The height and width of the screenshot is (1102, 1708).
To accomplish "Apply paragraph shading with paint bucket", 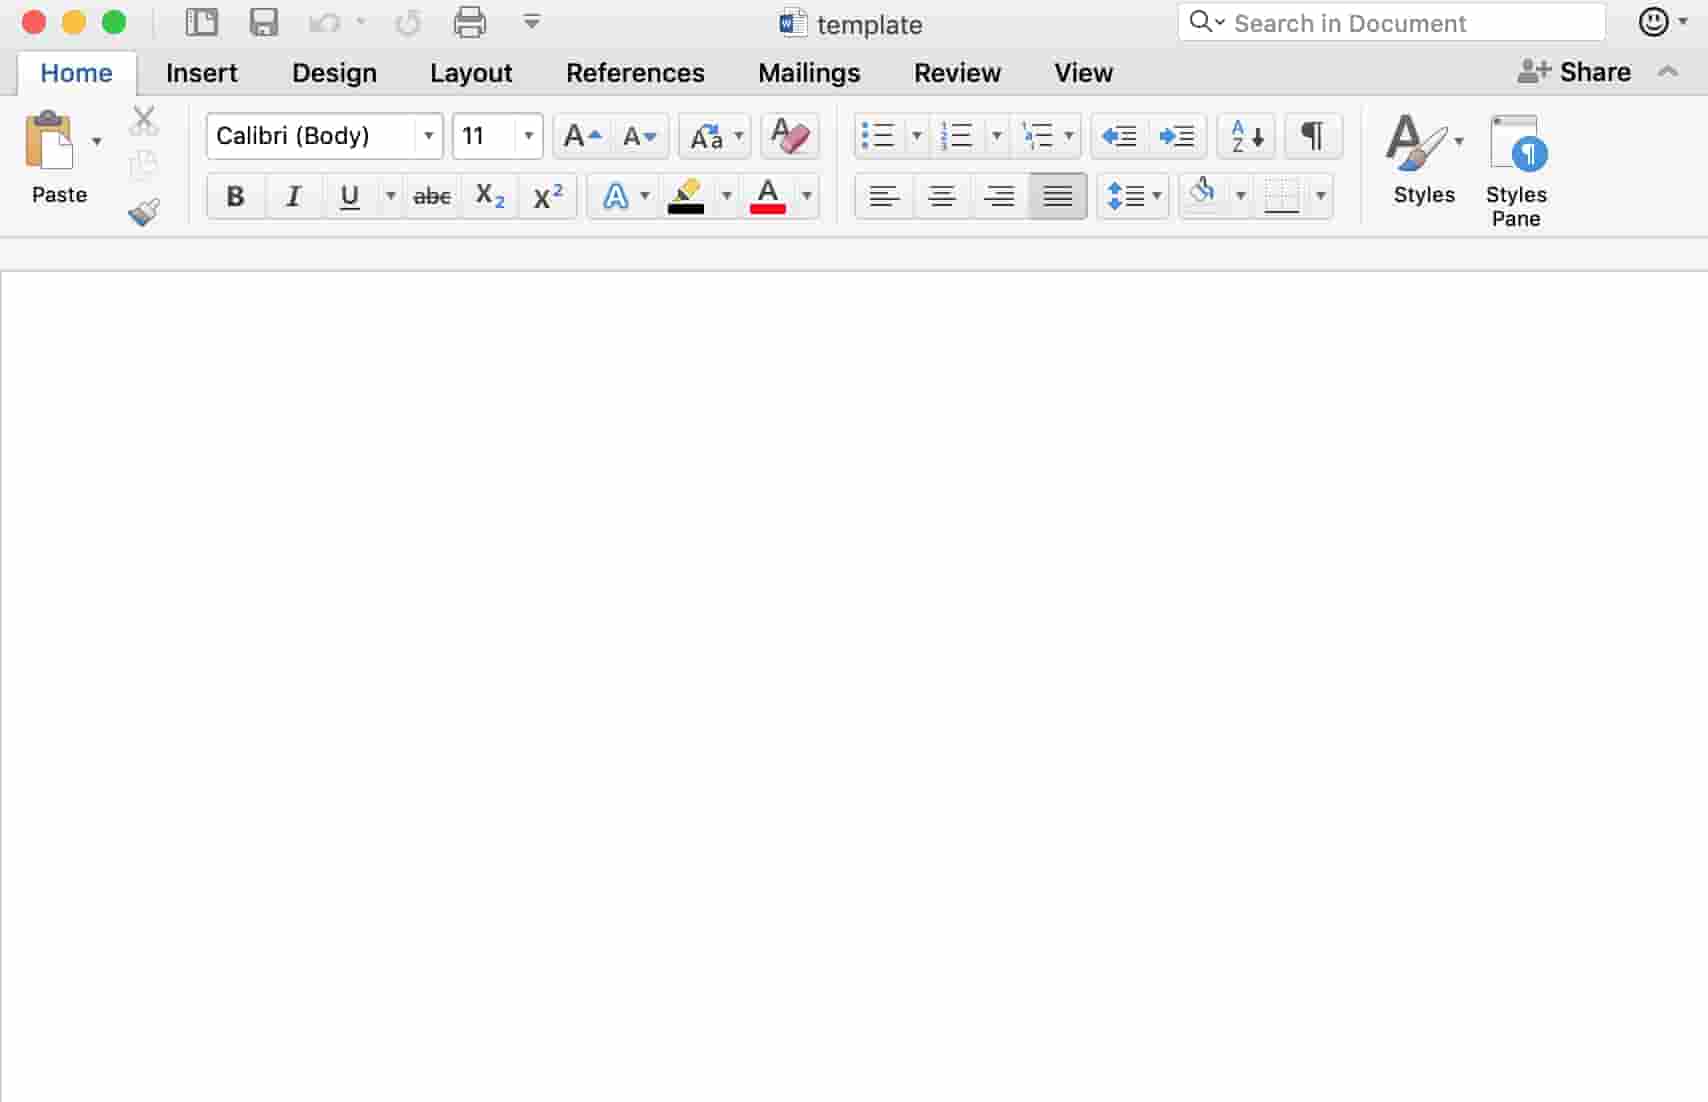I will click(1203, 192).
